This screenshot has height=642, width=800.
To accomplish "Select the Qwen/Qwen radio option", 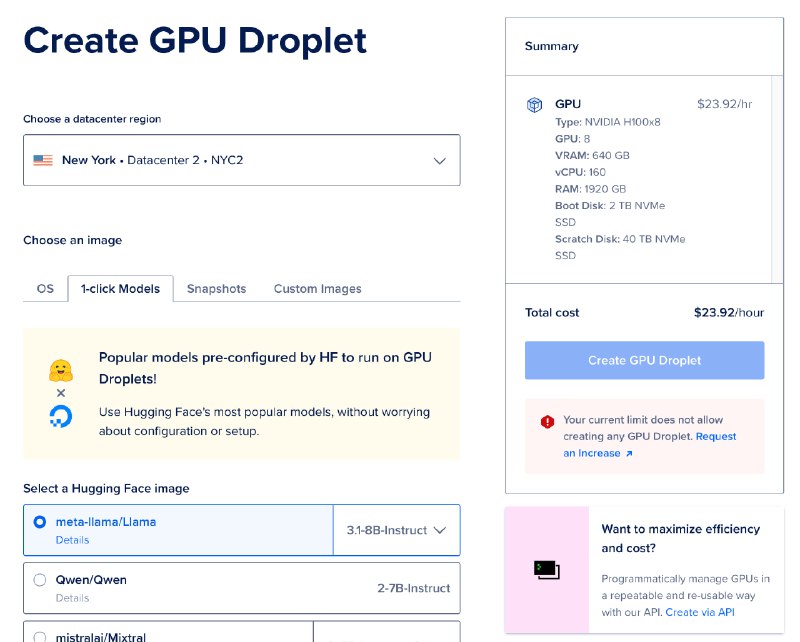I will pyautogui.click(x=40, y=580).
